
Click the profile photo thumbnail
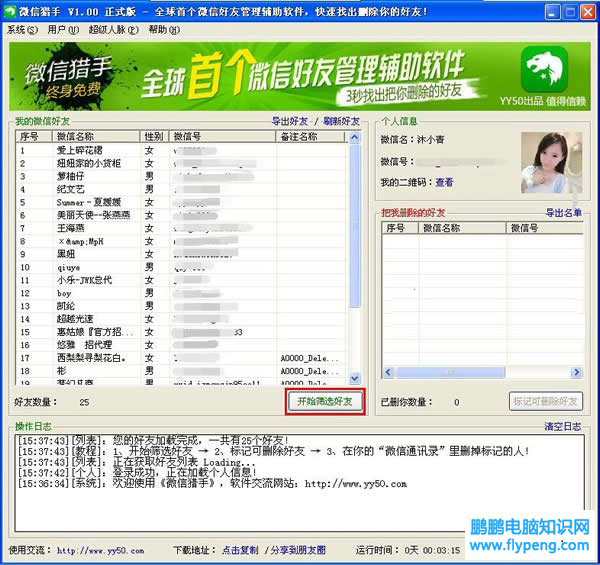551,163
